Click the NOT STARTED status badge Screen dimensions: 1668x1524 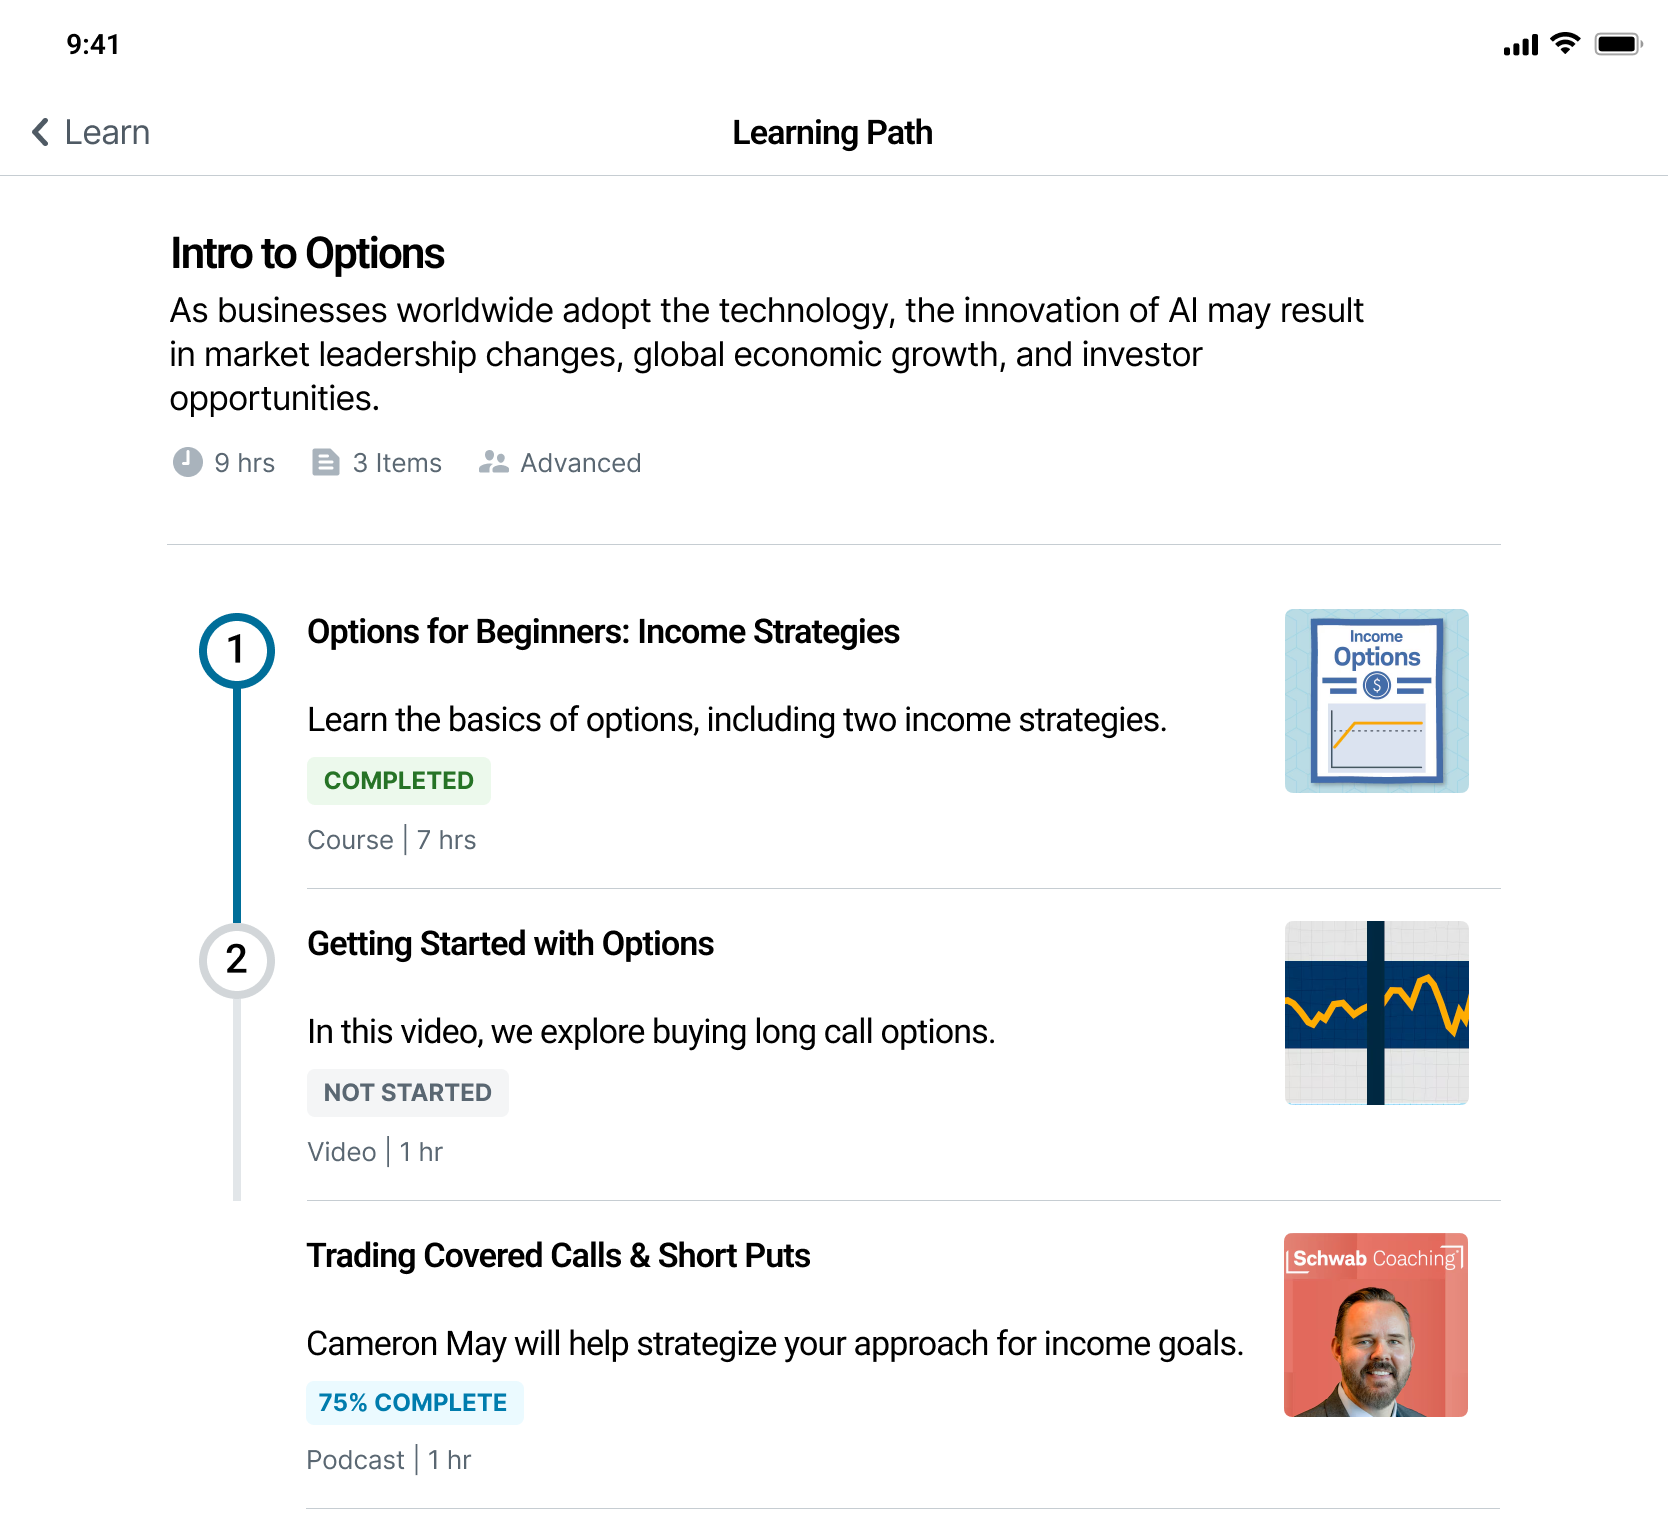coord(408,1093)
